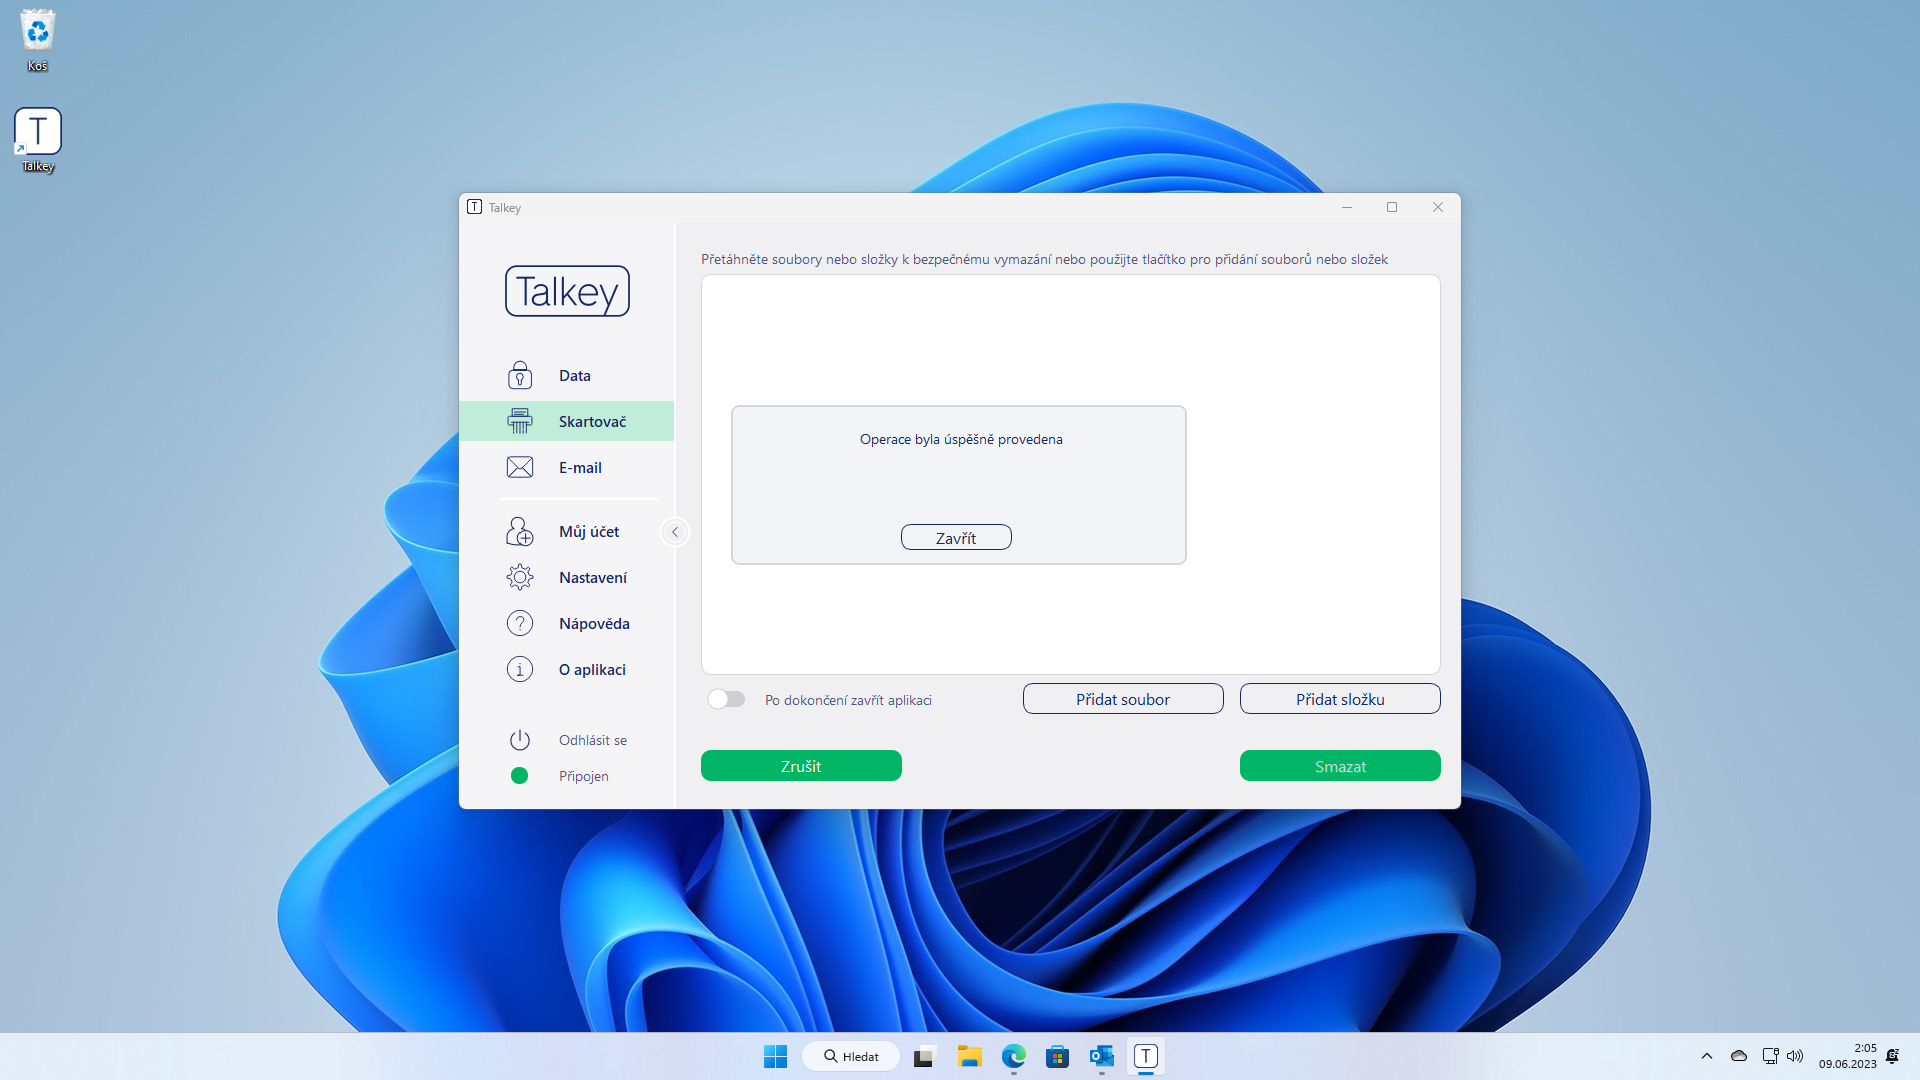Toggle 'Po dokončení zavřít aplikaci' switch
The height and width of the screenshot is (1080, 1920).
click(x=727, y=699)
